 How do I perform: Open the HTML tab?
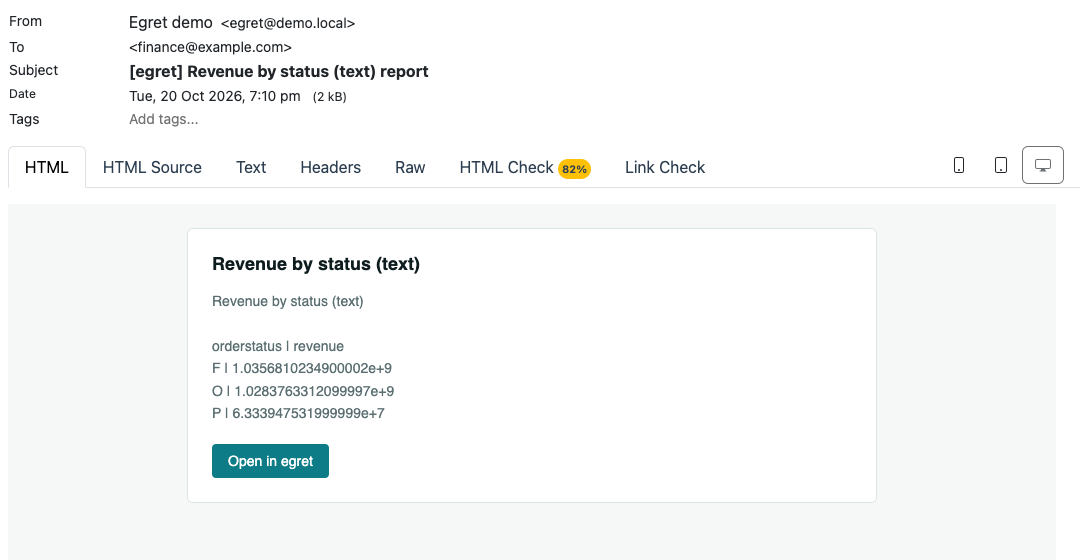(47, 167)
